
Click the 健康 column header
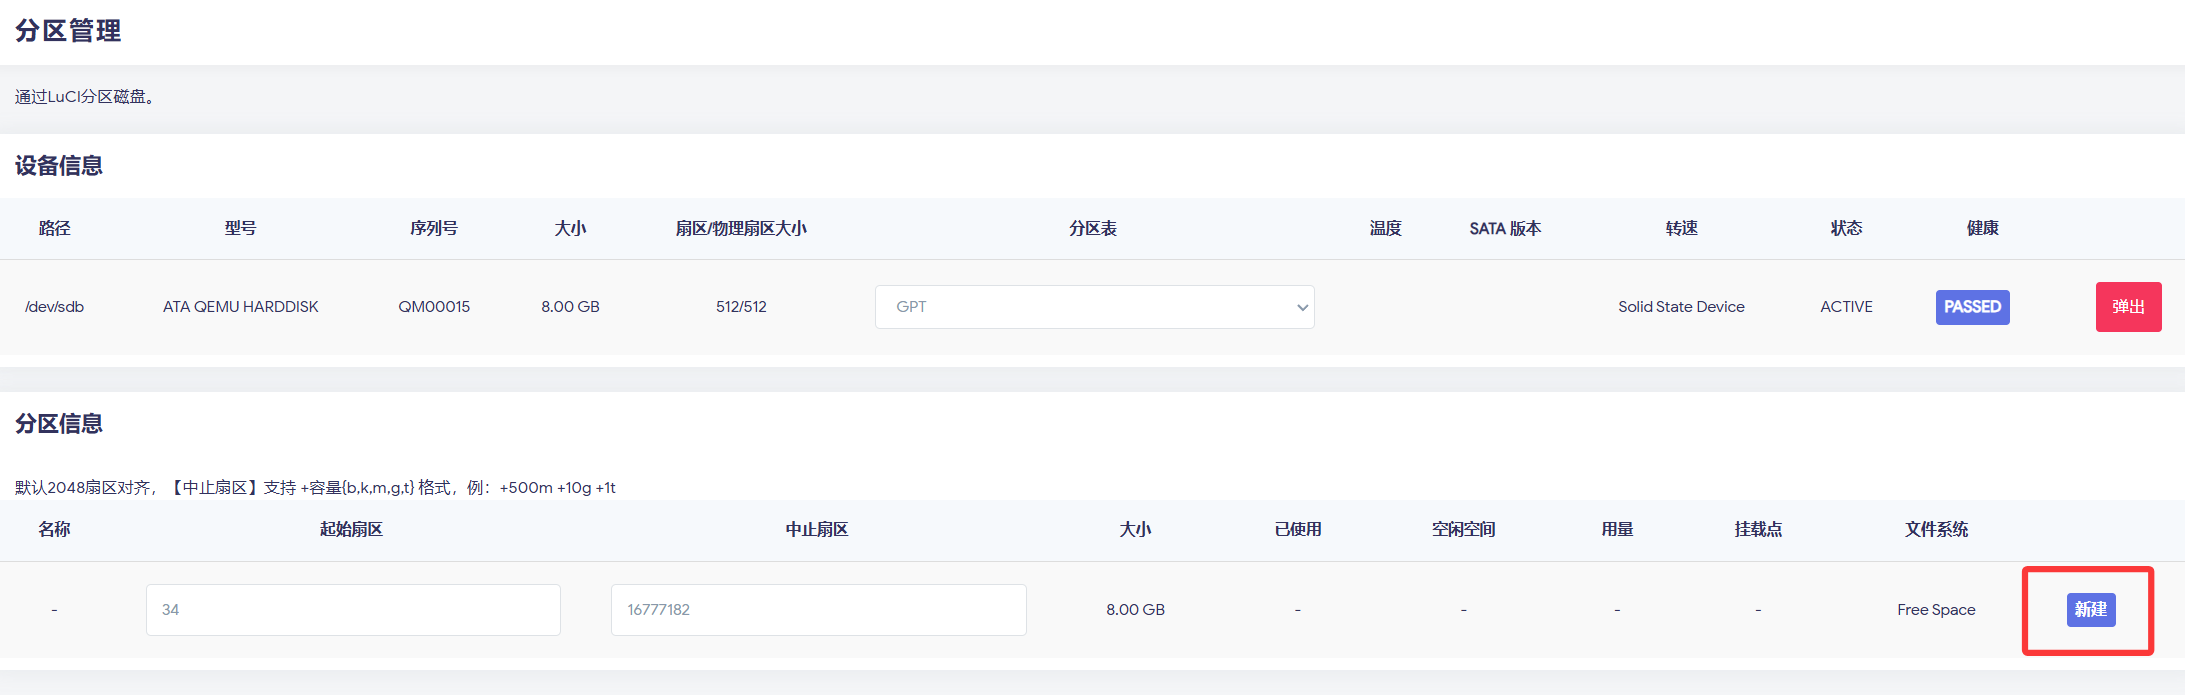coord(1982,228)
